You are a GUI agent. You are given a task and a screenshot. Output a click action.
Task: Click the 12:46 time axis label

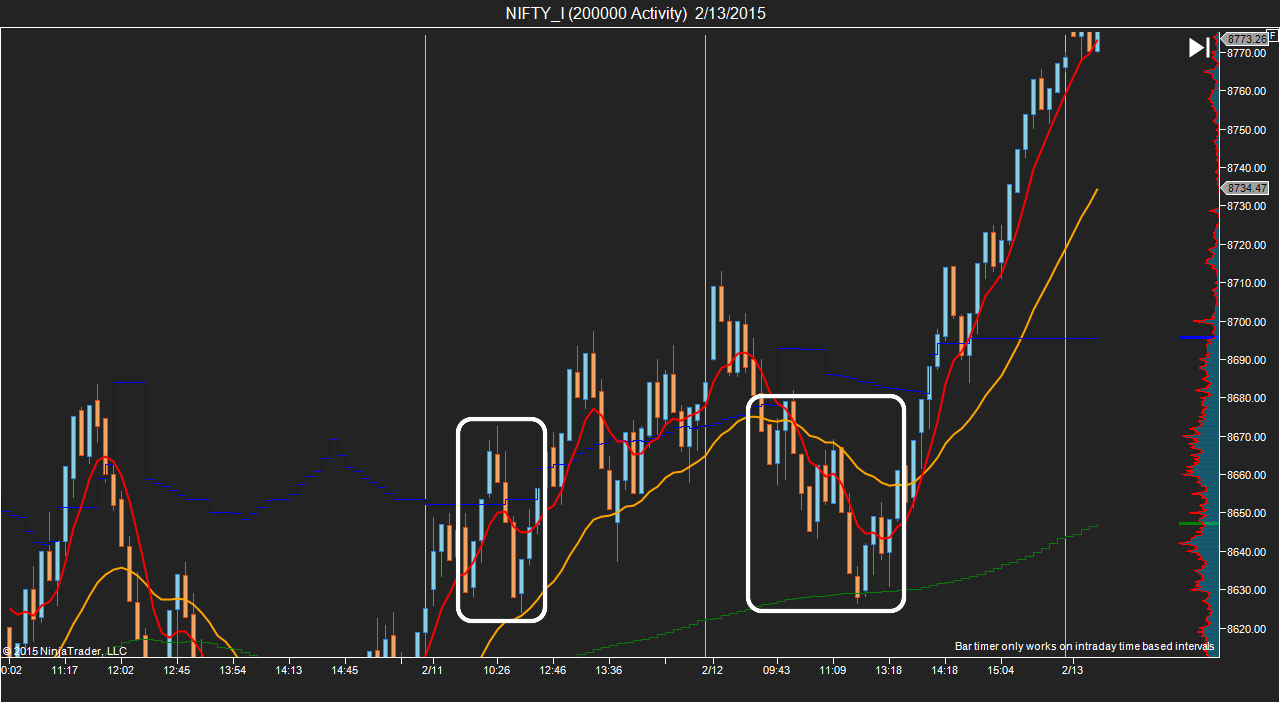552,670
